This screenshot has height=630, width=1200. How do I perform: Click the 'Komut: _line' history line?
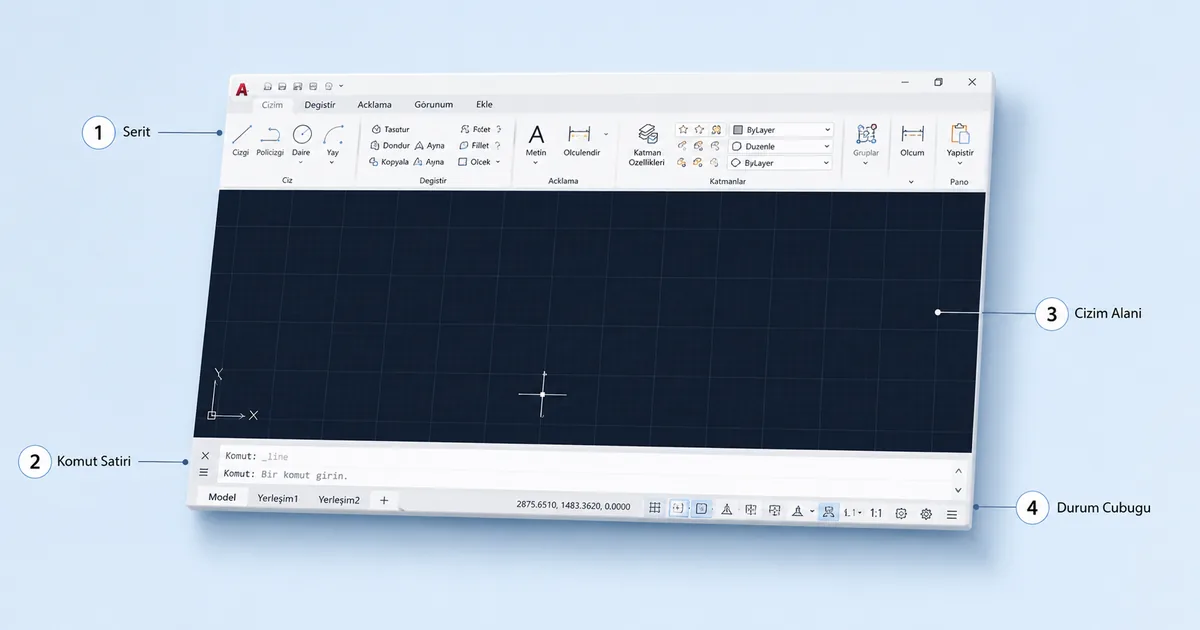(257, 456)
